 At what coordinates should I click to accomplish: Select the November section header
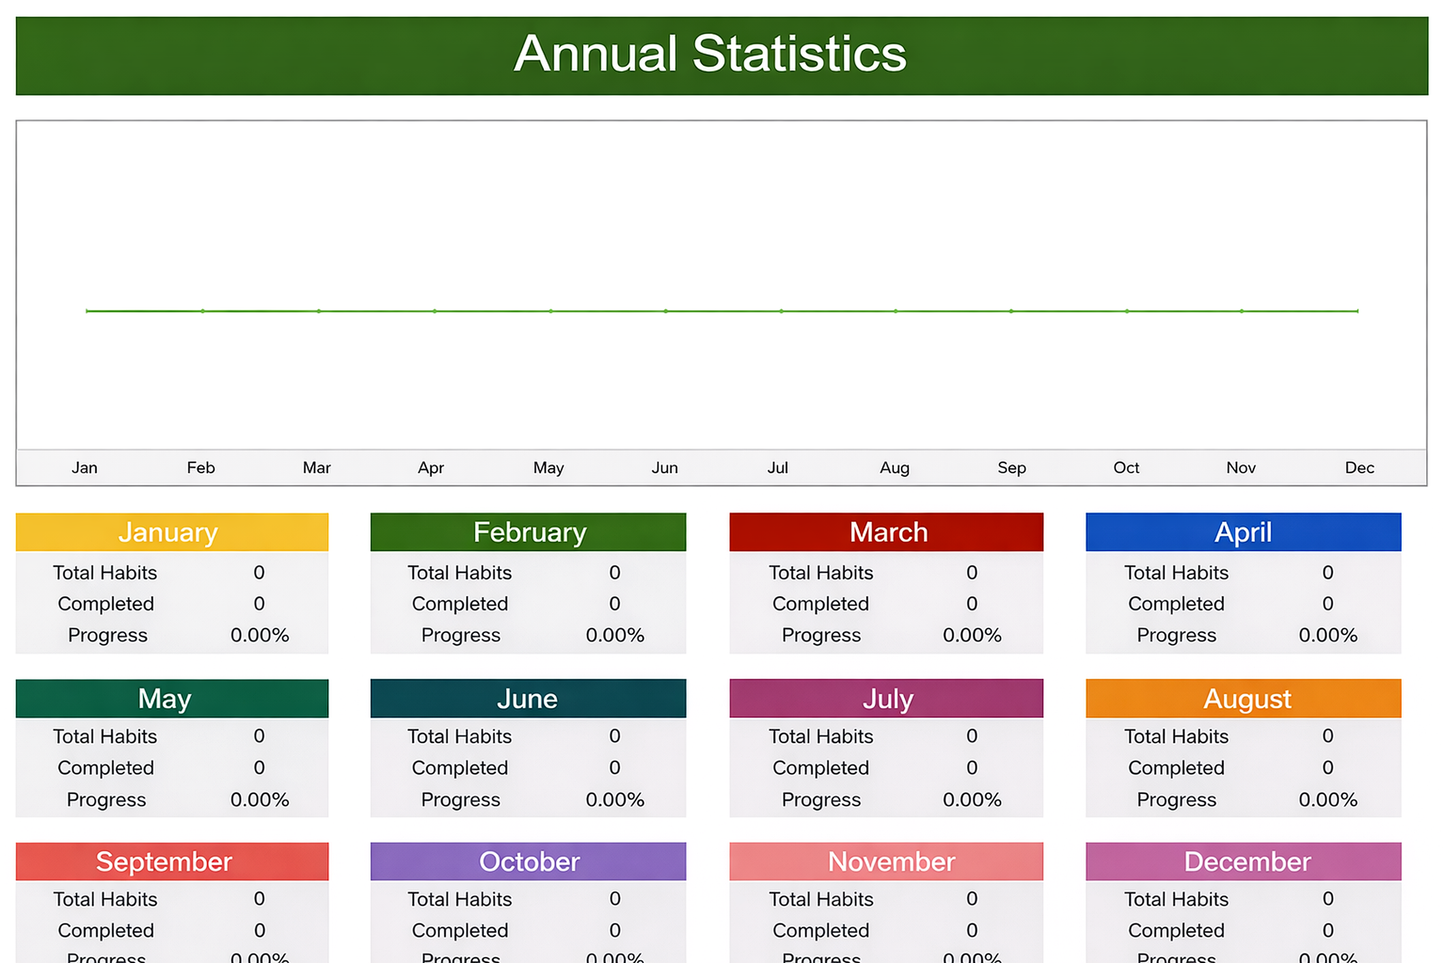[886, 861]
